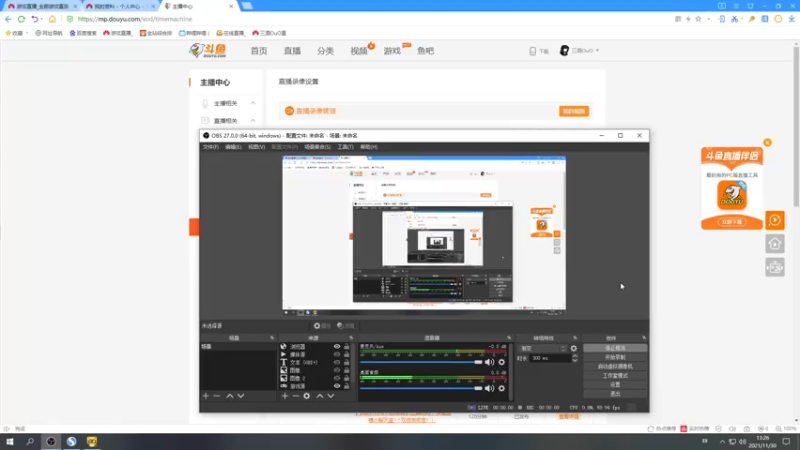Mute the mic/aux speaker icon

click(x=489, y=362)
